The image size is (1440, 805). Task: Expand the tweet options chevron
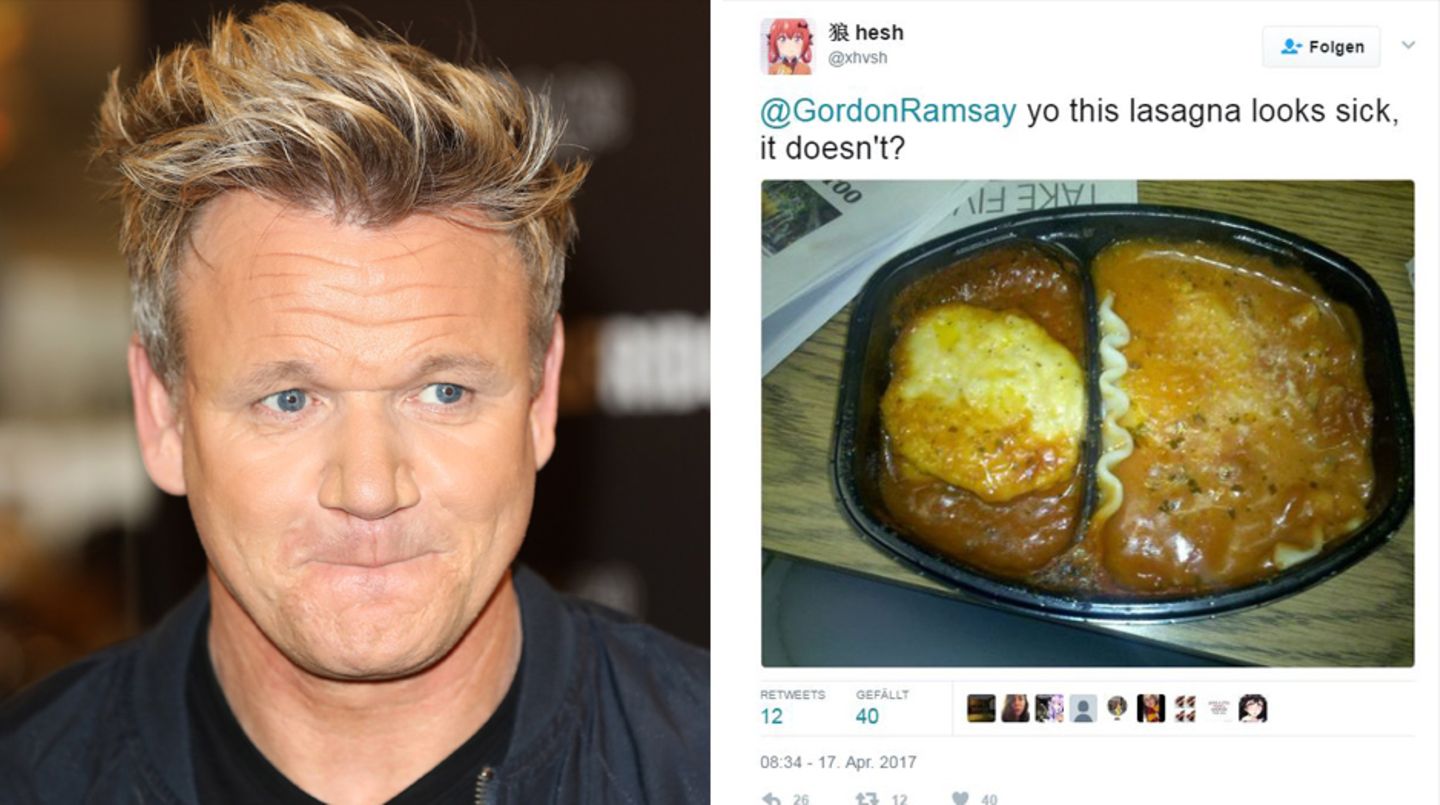pos(1408,45)
